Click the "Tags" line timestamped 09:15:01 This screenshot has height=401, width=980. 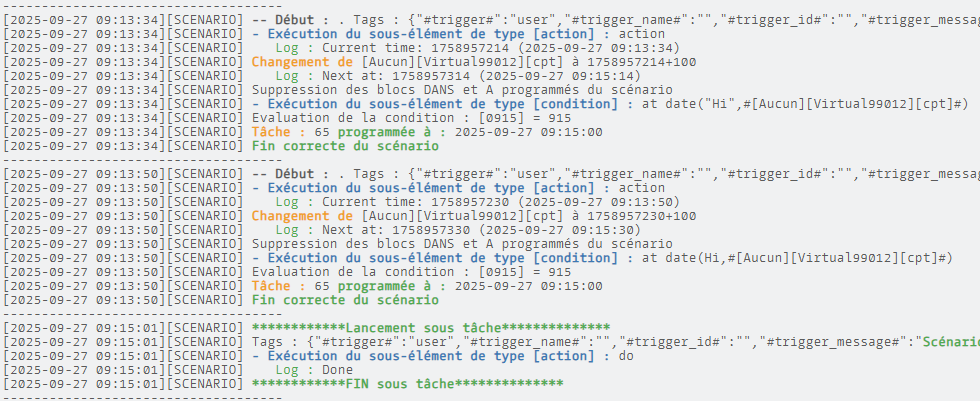tap(600, 341)
